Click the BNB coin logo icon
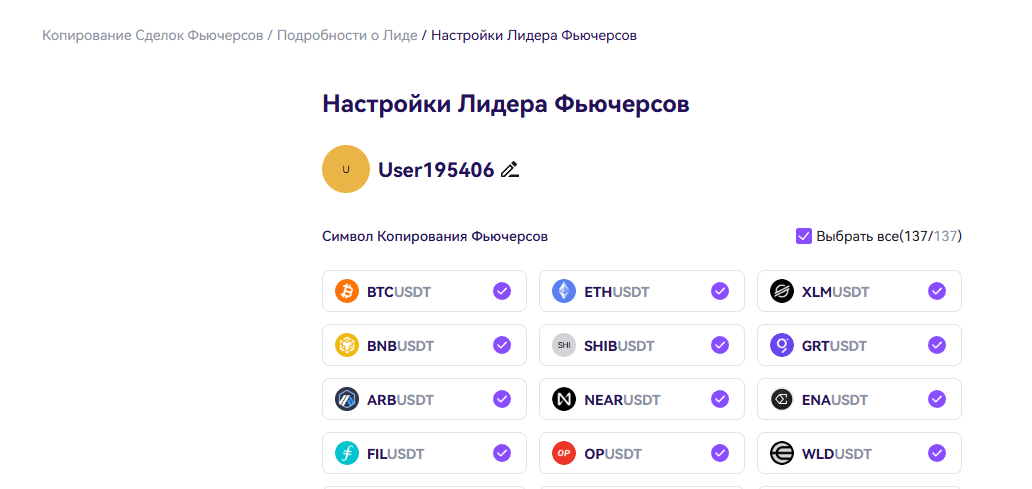 (347, 345)
